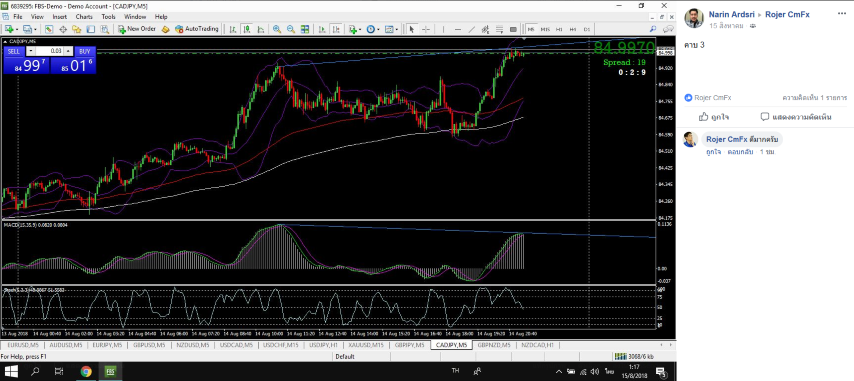Viewport: 854px width, 381px height.
Task: Click the New Order button
Action: (x=137, y=29)
